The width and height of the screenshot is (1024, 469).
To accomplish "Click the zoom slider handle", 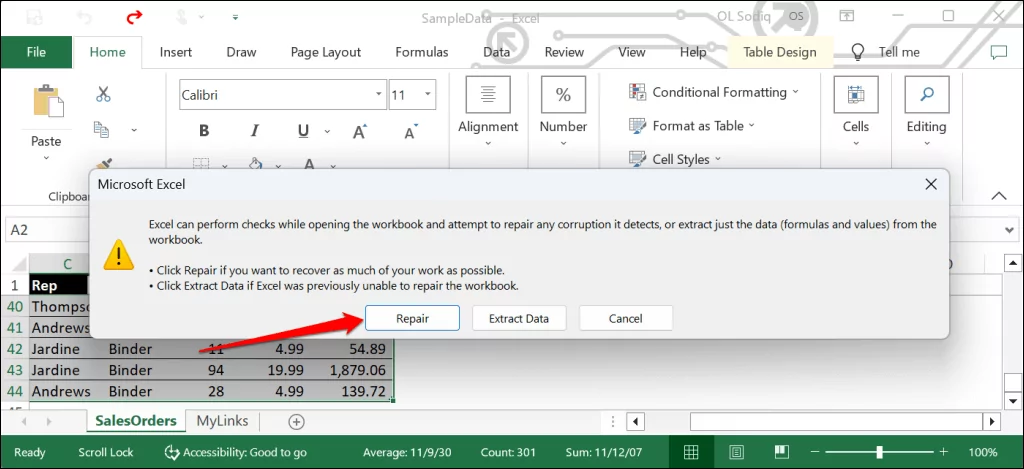I will (880, 452).
